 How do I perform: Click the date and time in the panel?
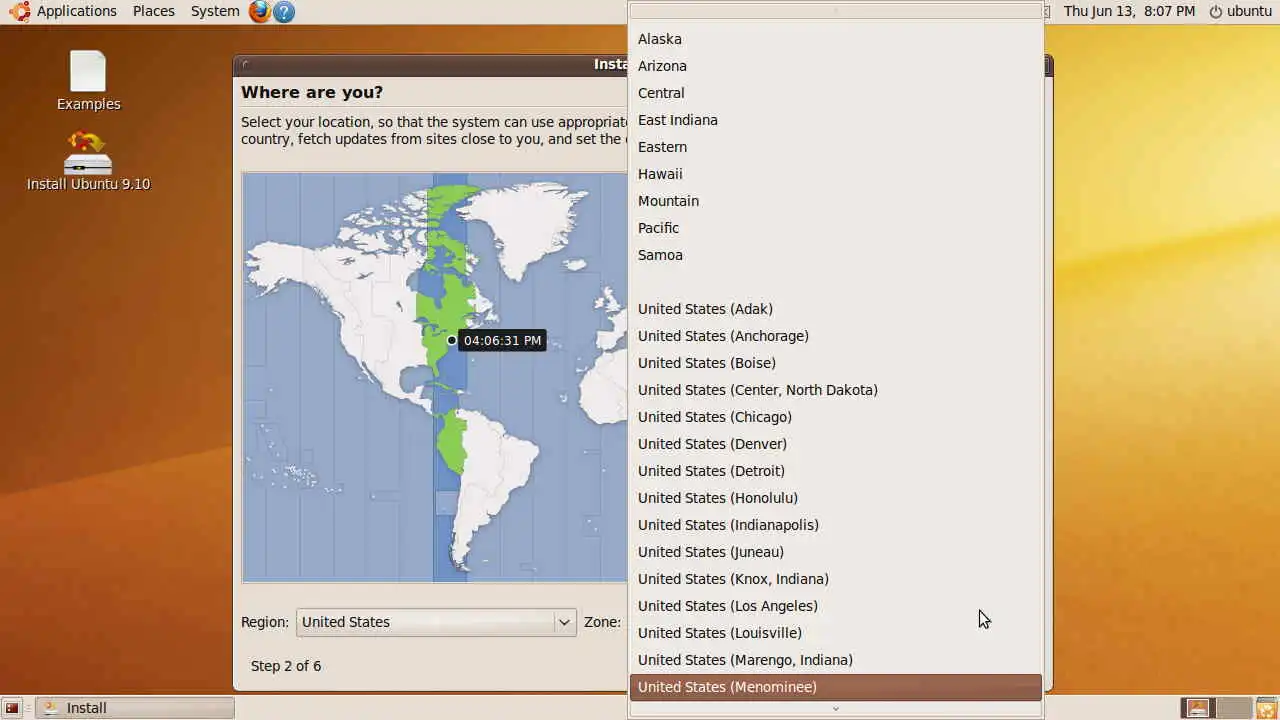click(x=1129, y=11)
